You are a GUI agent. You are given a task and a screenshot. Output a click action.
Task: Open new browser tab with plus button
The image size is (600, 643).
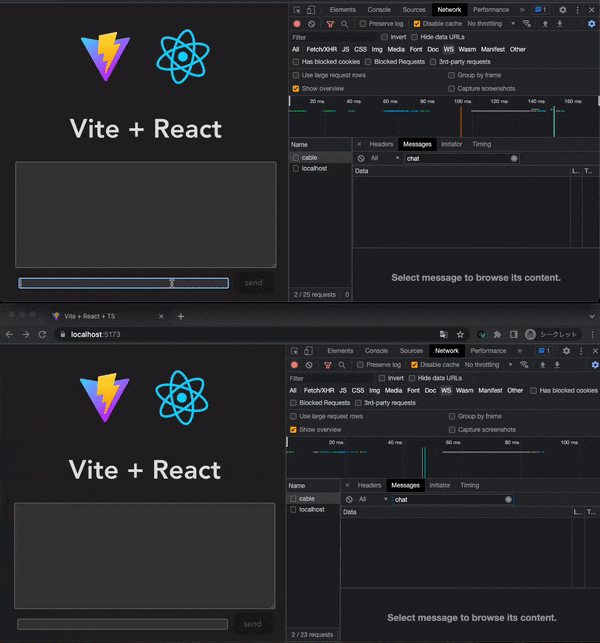[181, 317]
